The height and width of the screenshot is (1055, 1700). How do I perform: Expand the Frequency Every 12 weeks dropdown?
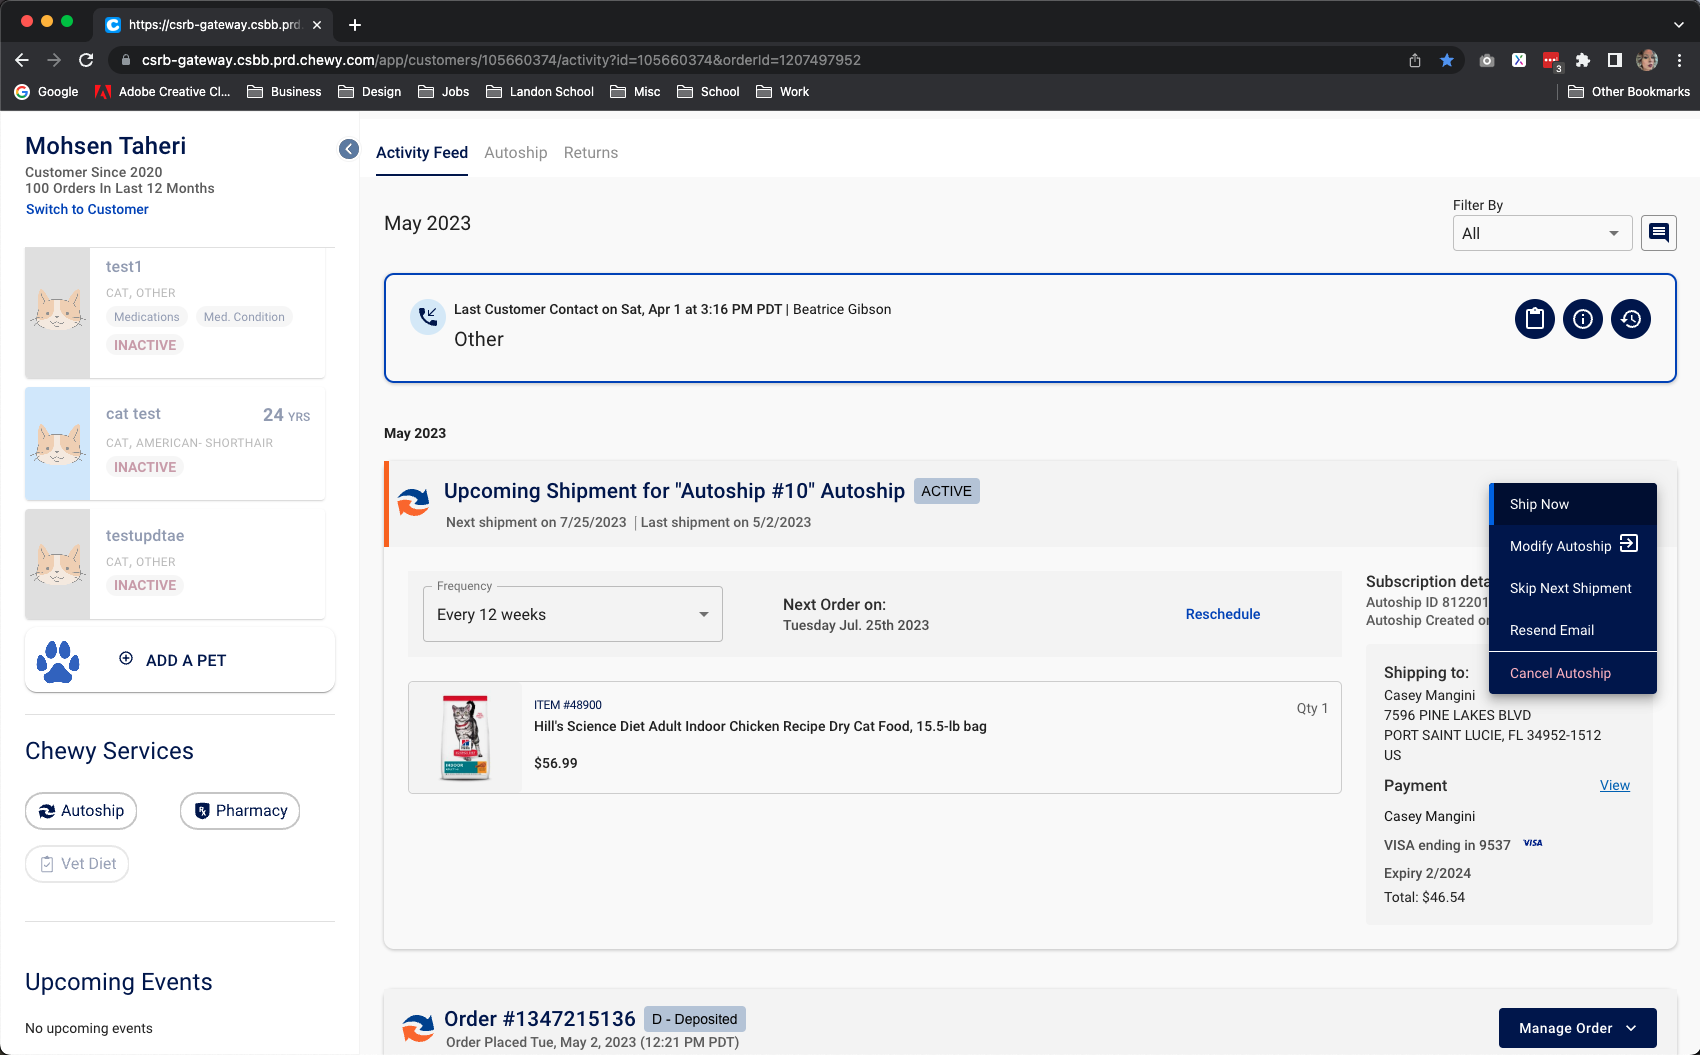(573, 614)
